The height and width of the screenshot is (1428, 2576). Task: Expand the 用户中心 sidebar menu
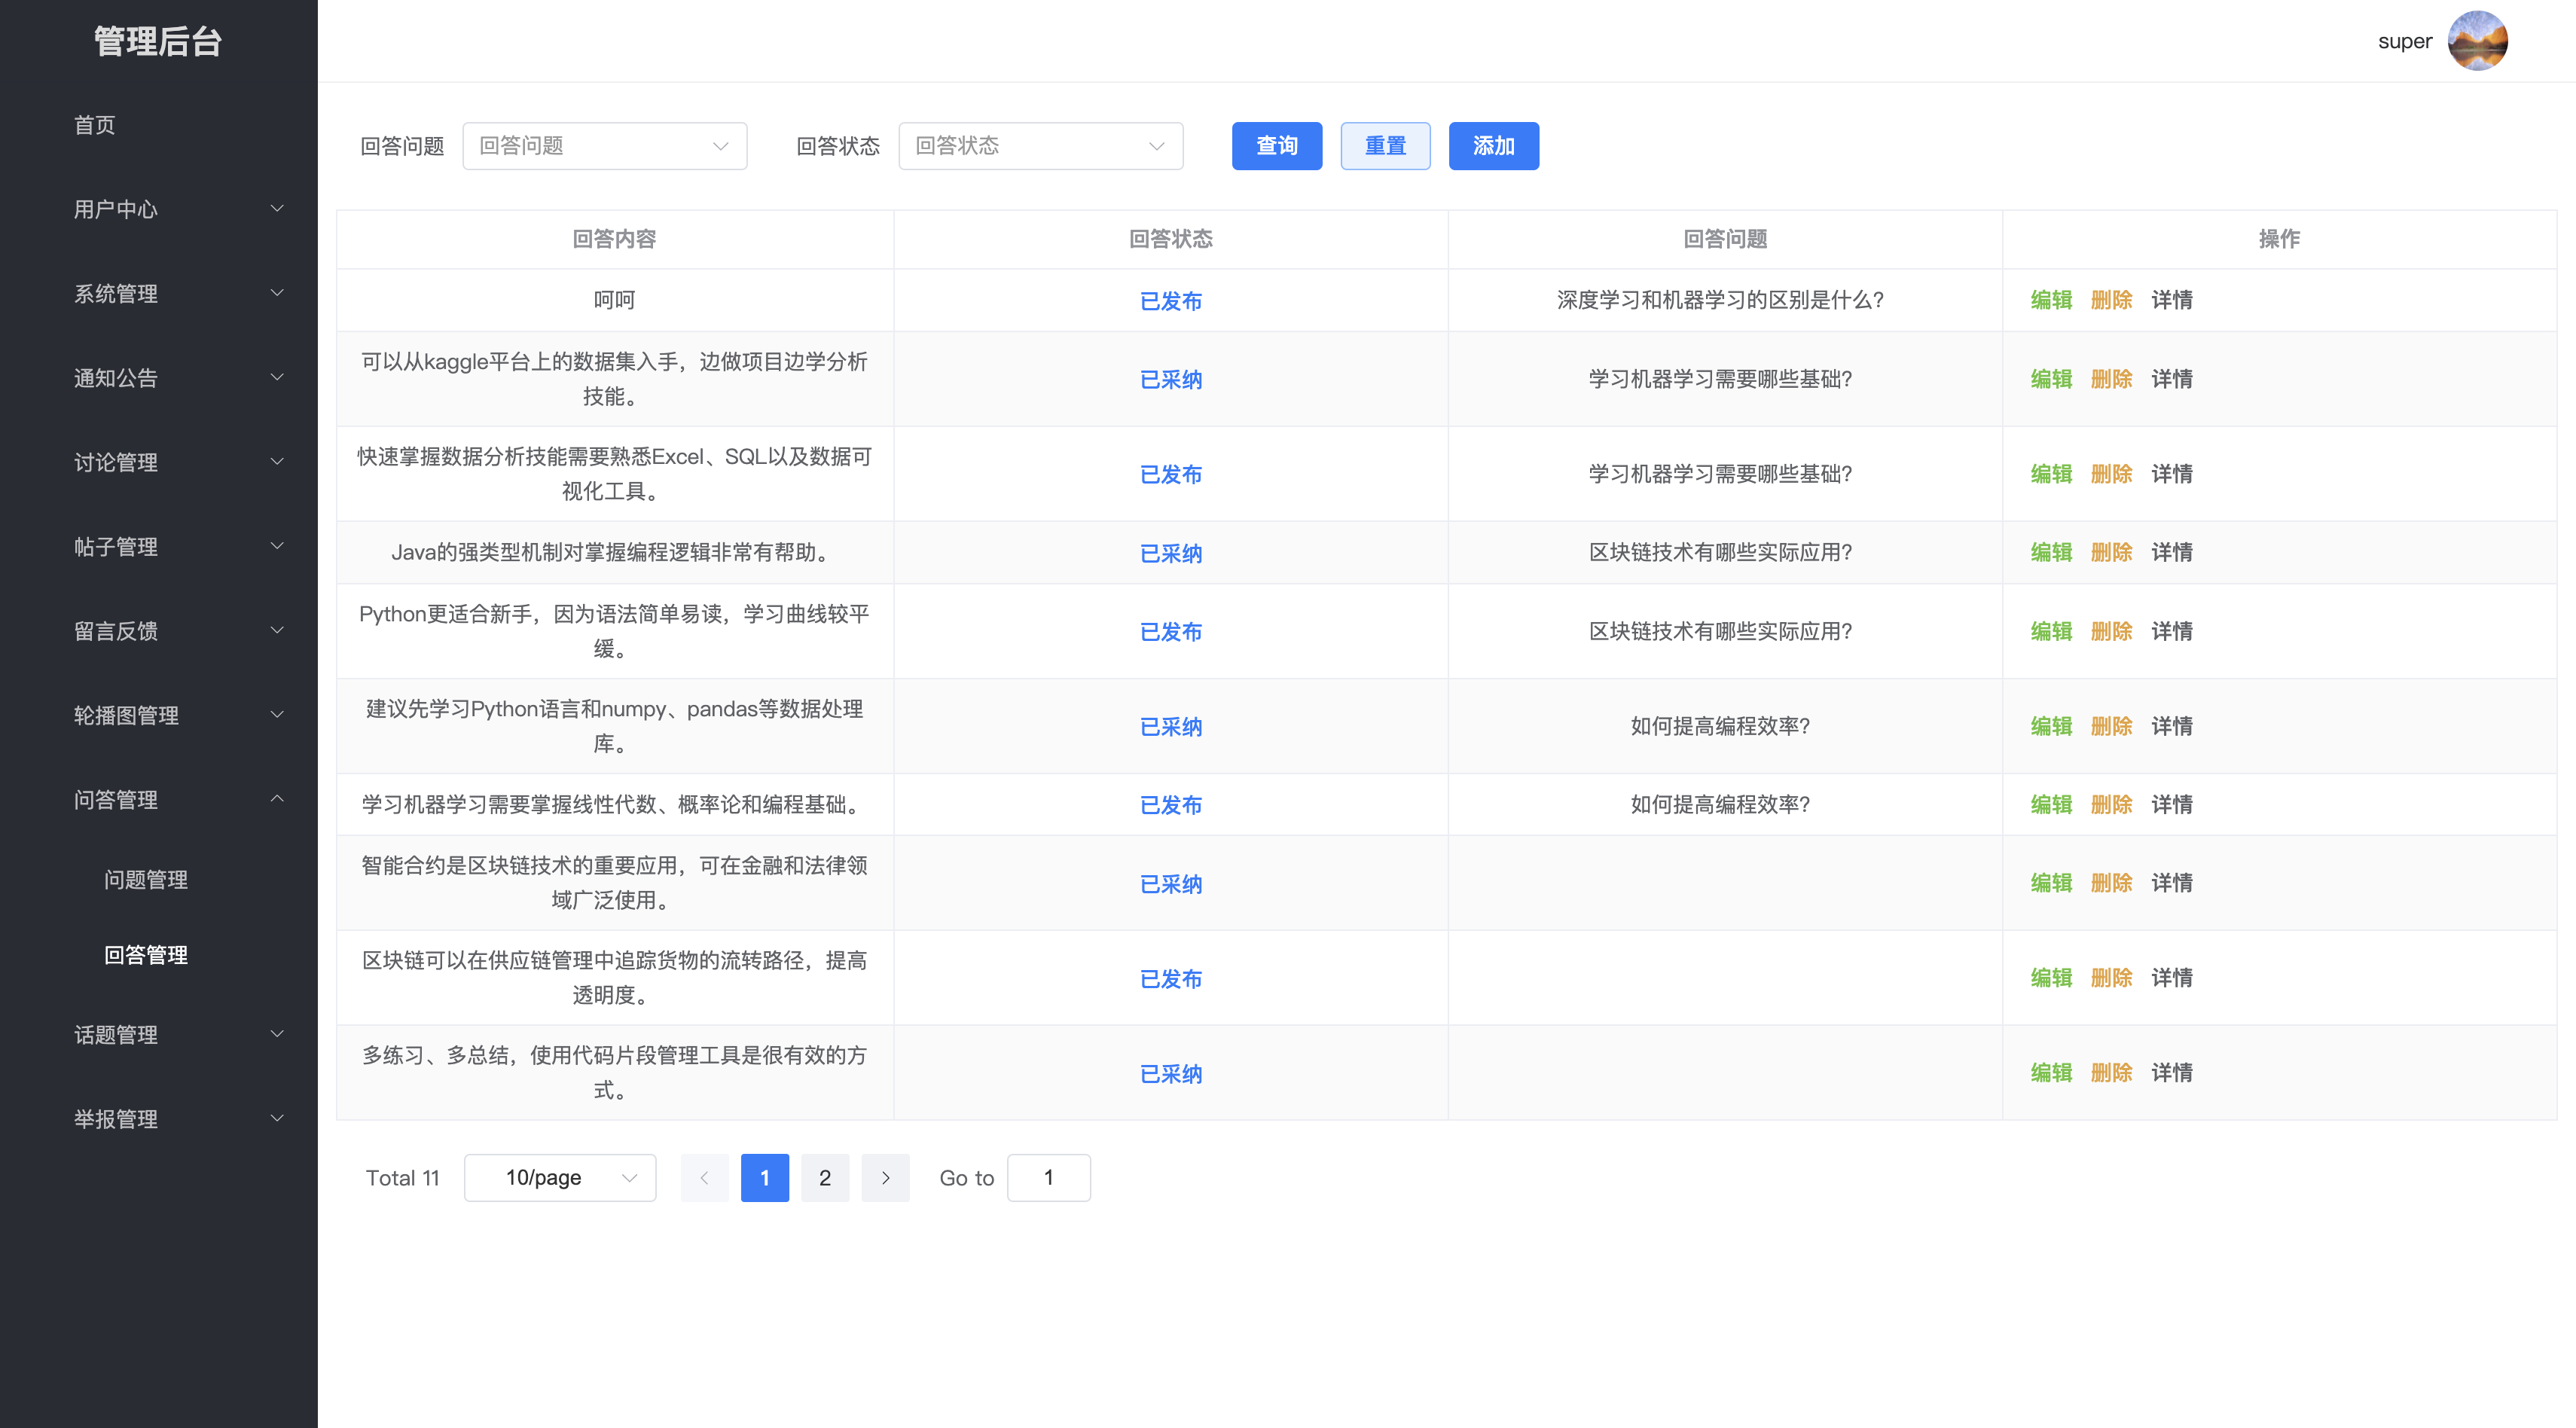(116, 209)
